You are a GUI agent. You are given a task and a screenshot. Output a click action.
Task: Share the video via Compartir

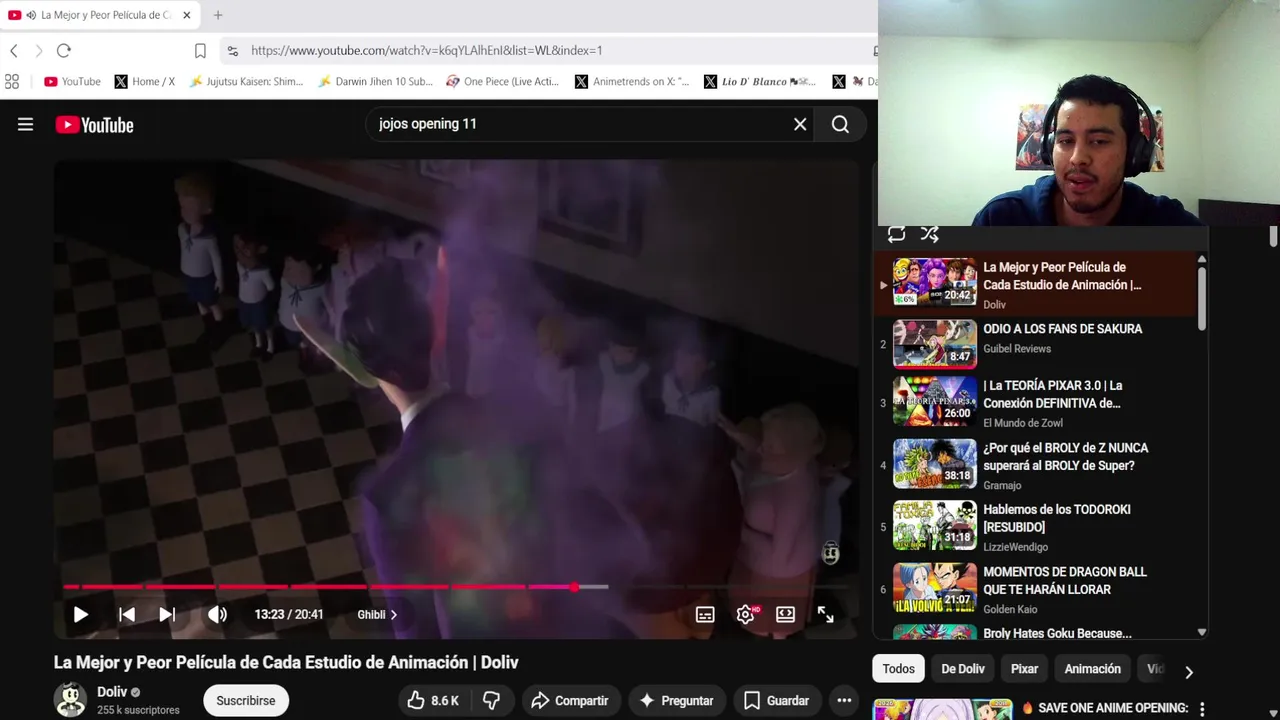570,701
